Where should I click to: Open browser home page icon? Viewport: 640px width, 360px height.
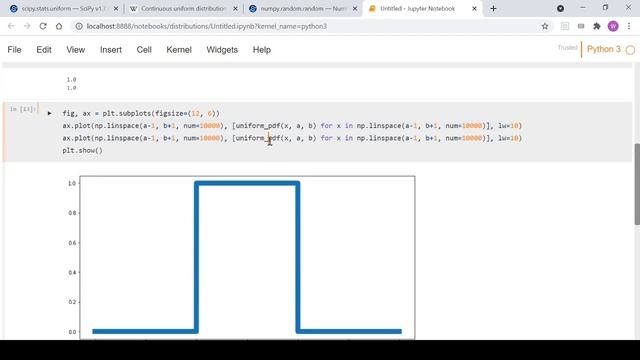59,26
